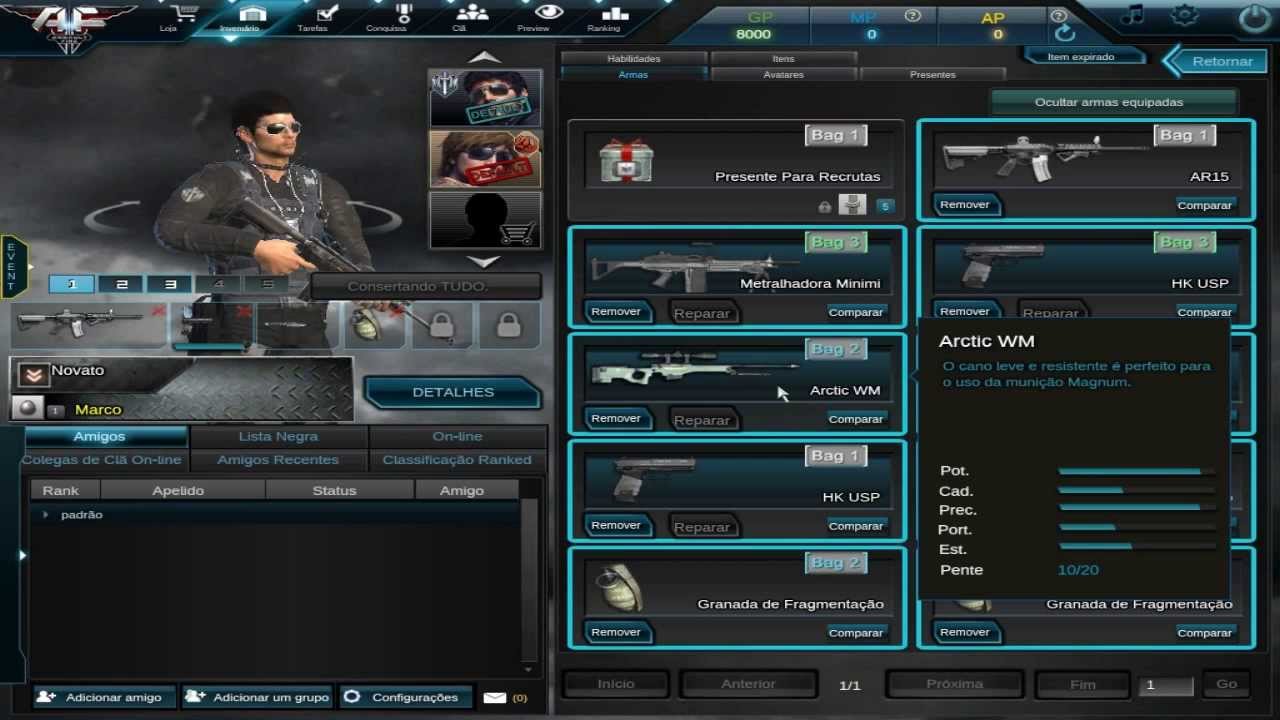Screen dimensions: 1280x720
Task: Click the DETALHES button
Action: (x=453, y=392)
